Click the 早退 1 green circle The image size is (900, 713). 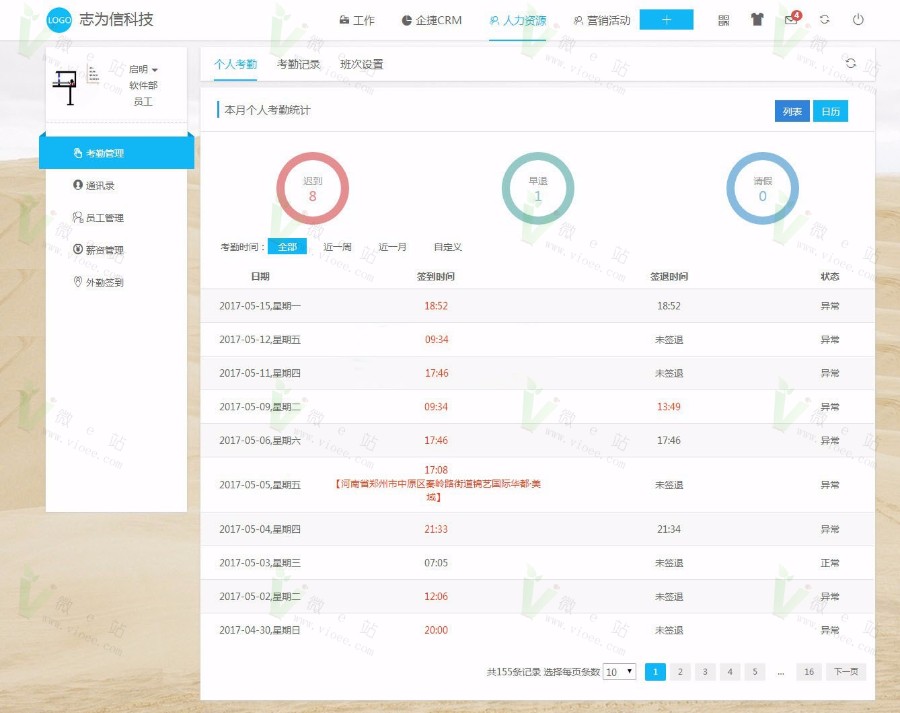[538, 188]
